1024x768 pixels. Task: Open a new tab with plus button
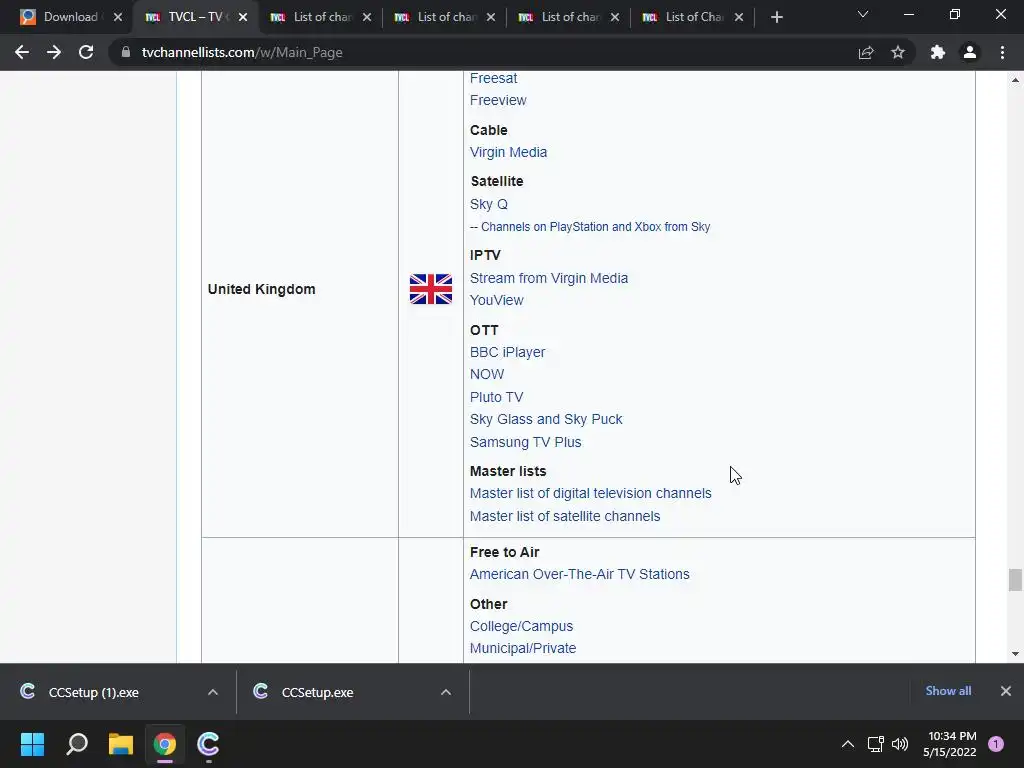pos(776,18)
